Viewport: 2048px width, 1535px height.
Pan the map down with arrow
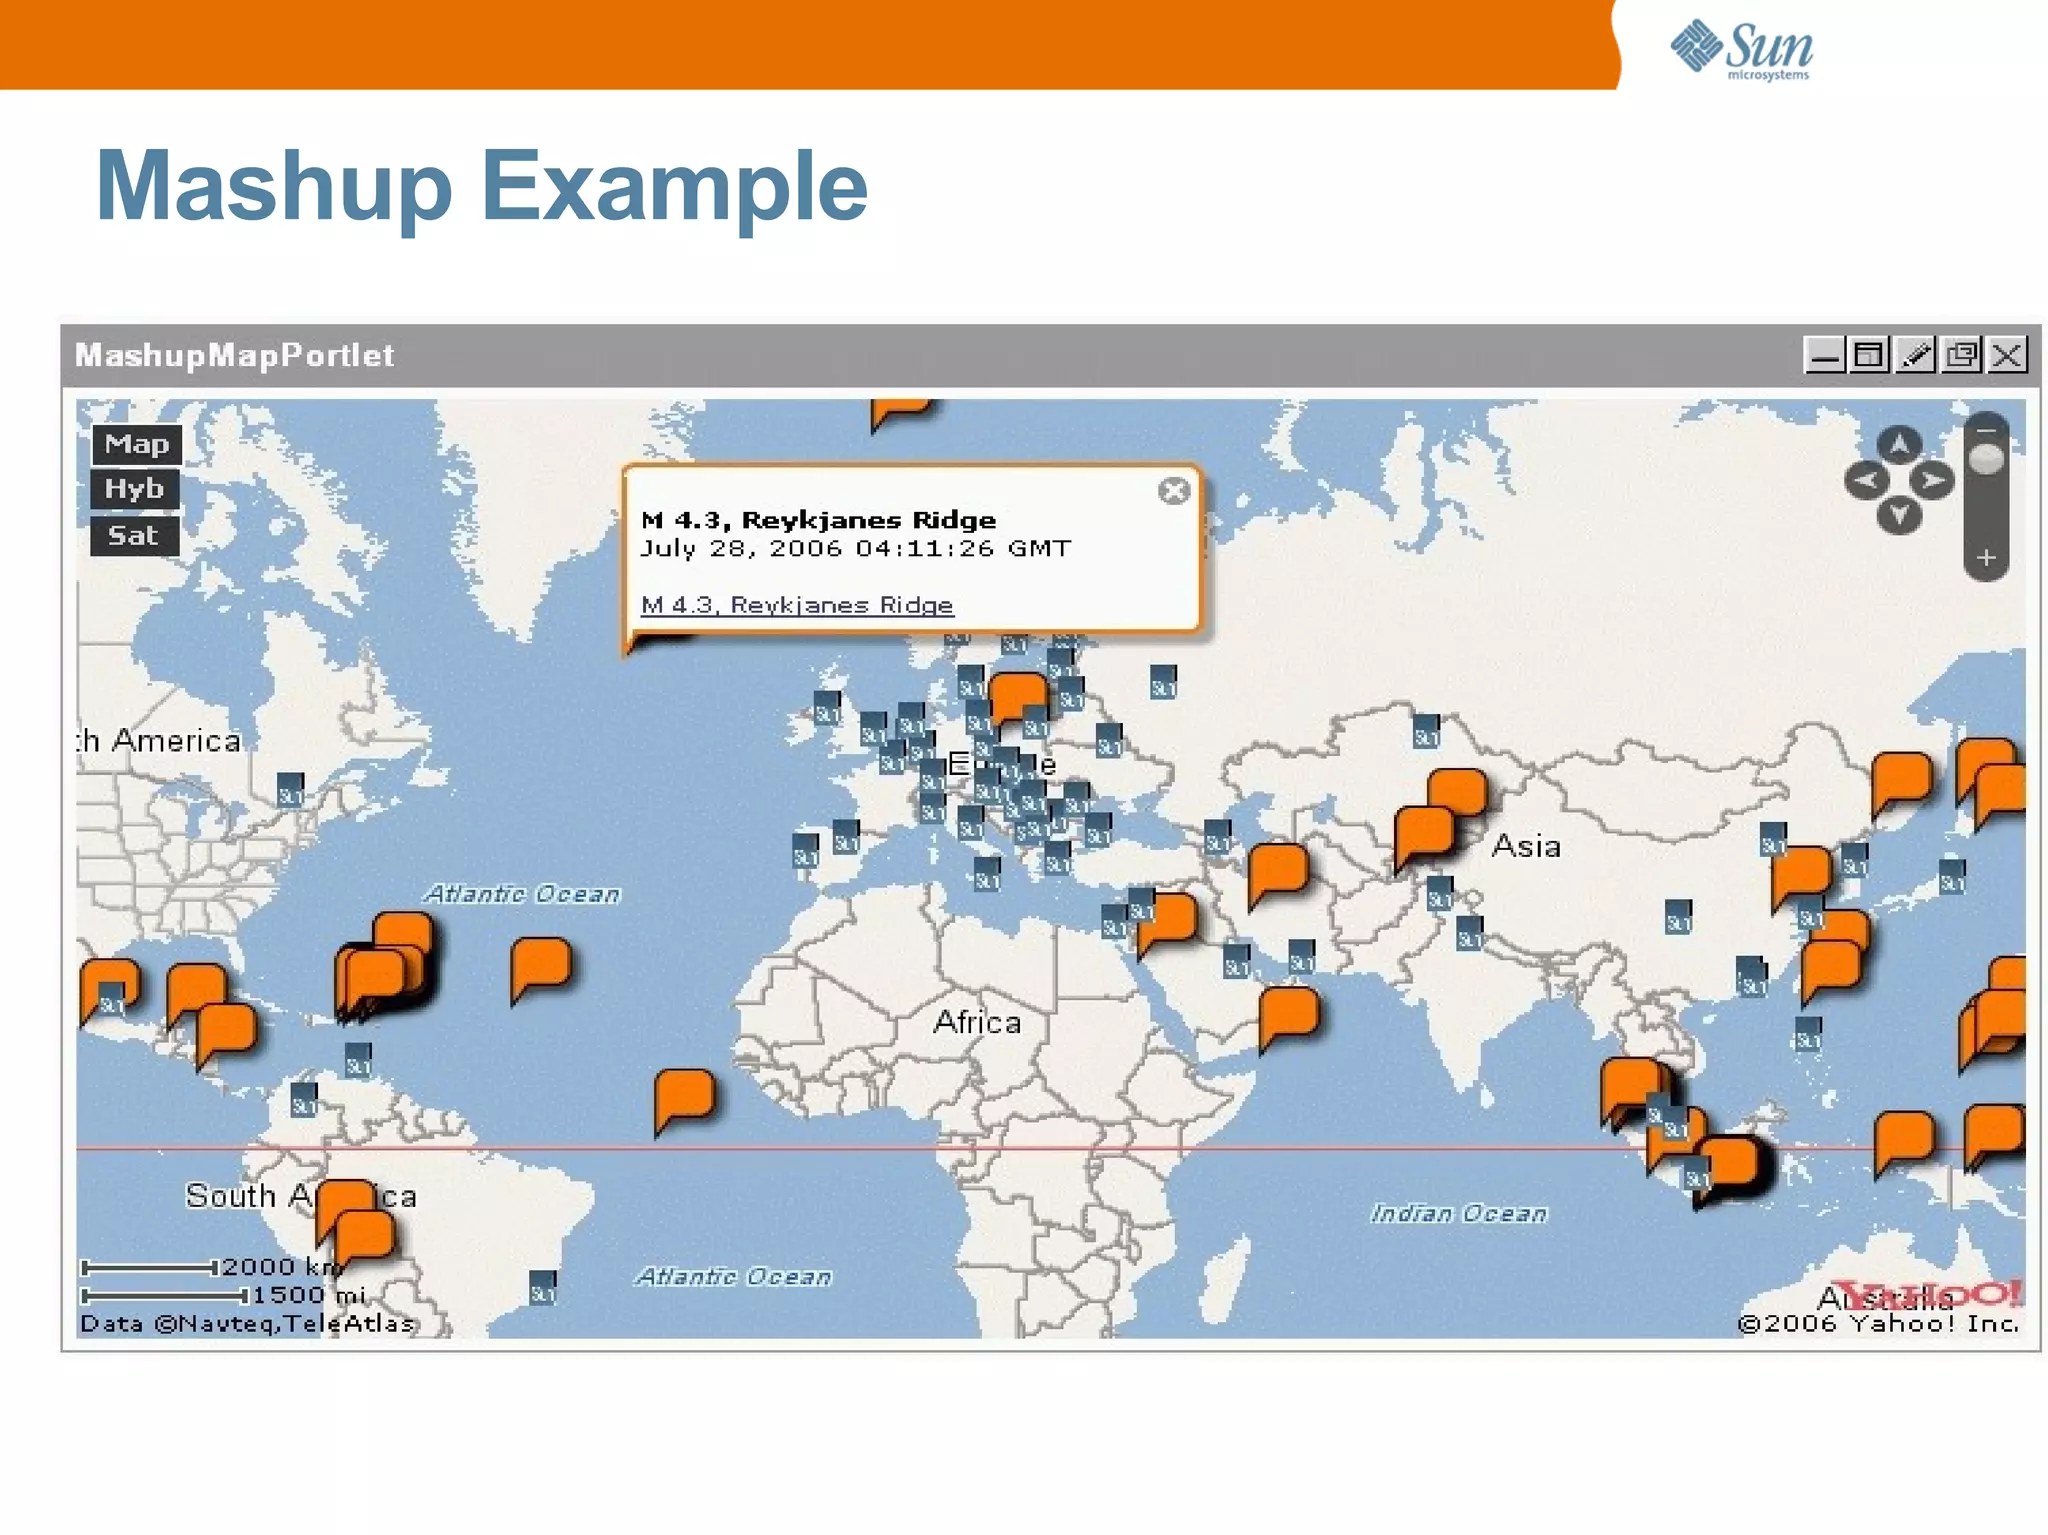[1899, 516]
